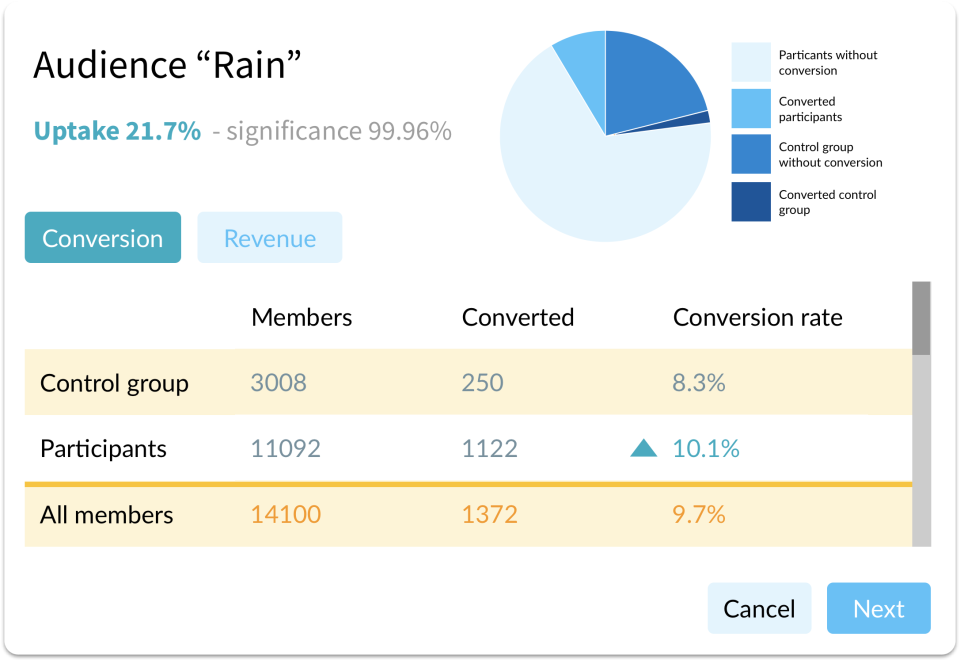Click the Members column header
The width and height of the screenshot is (960, 663).
pyautogui.click(x=302, y=318)
